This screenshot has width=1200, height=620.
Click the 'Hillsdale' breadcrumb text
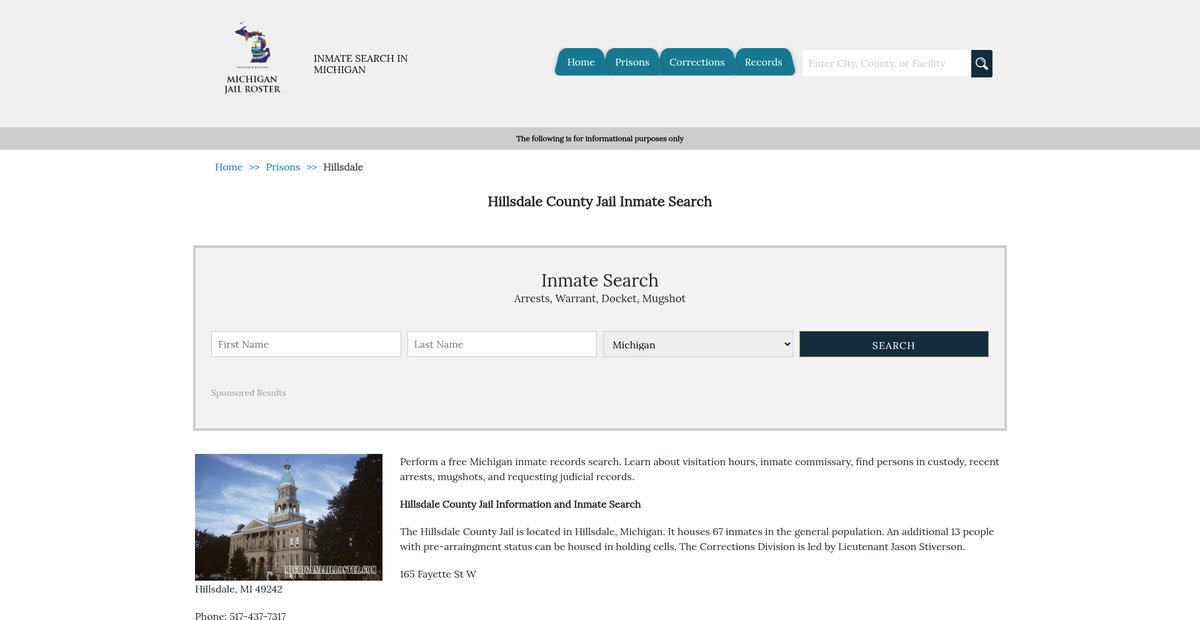[343, 167]
